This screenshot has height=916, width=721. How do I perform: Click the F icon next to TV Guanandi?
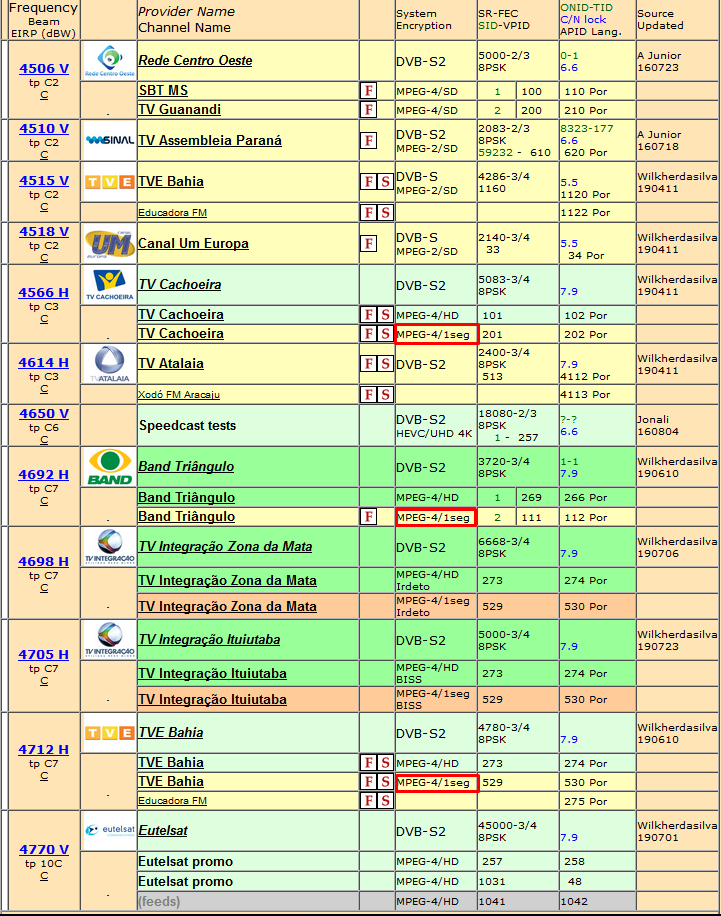369,110
